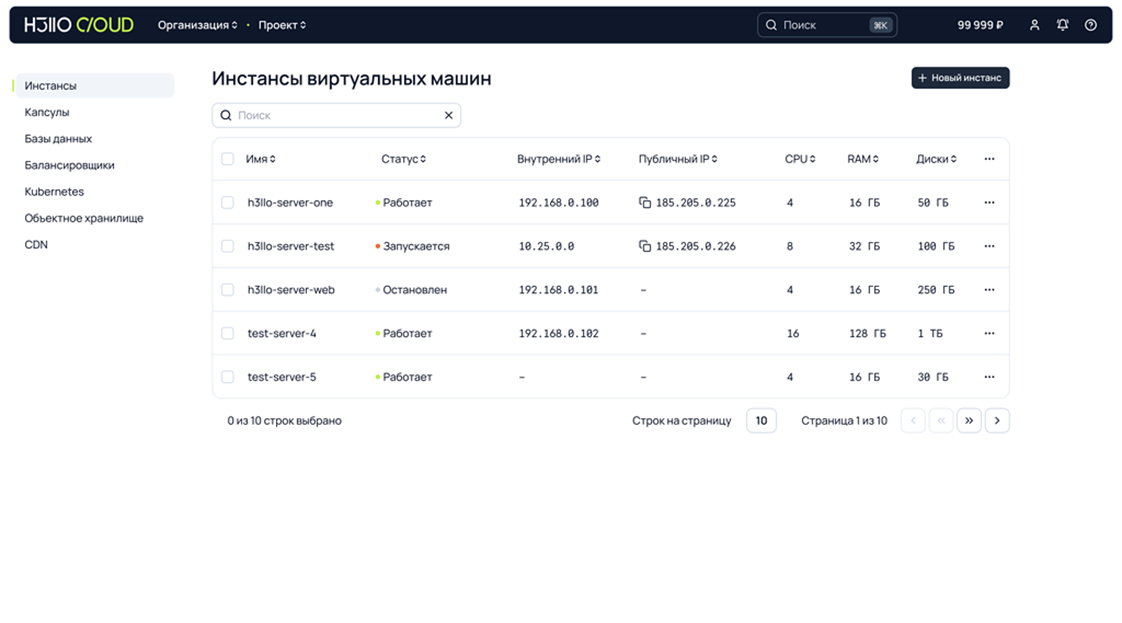Open Базы данных in the sidebar
This screenshot has height=623, width=1122.
55,138
